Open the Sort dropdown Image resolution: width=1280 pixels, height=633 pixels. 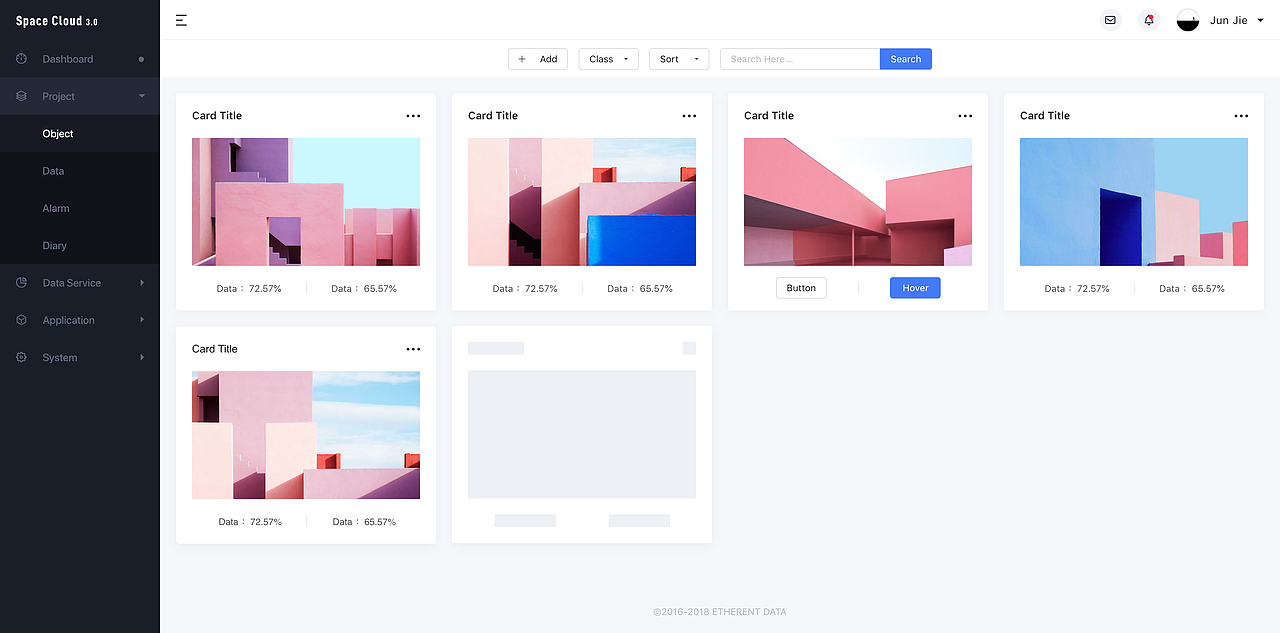point(679,59)
